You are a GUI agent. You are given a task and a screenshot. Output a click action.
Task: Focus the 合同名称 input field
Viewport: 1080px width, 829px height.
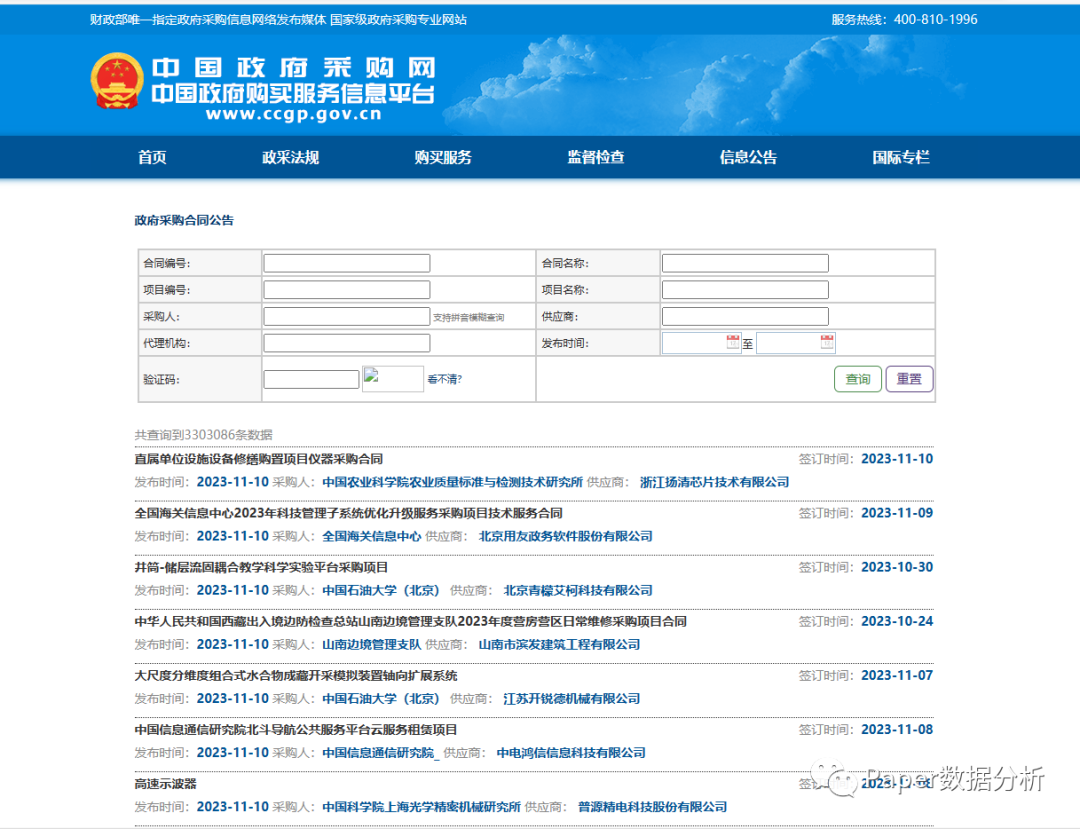745,263
